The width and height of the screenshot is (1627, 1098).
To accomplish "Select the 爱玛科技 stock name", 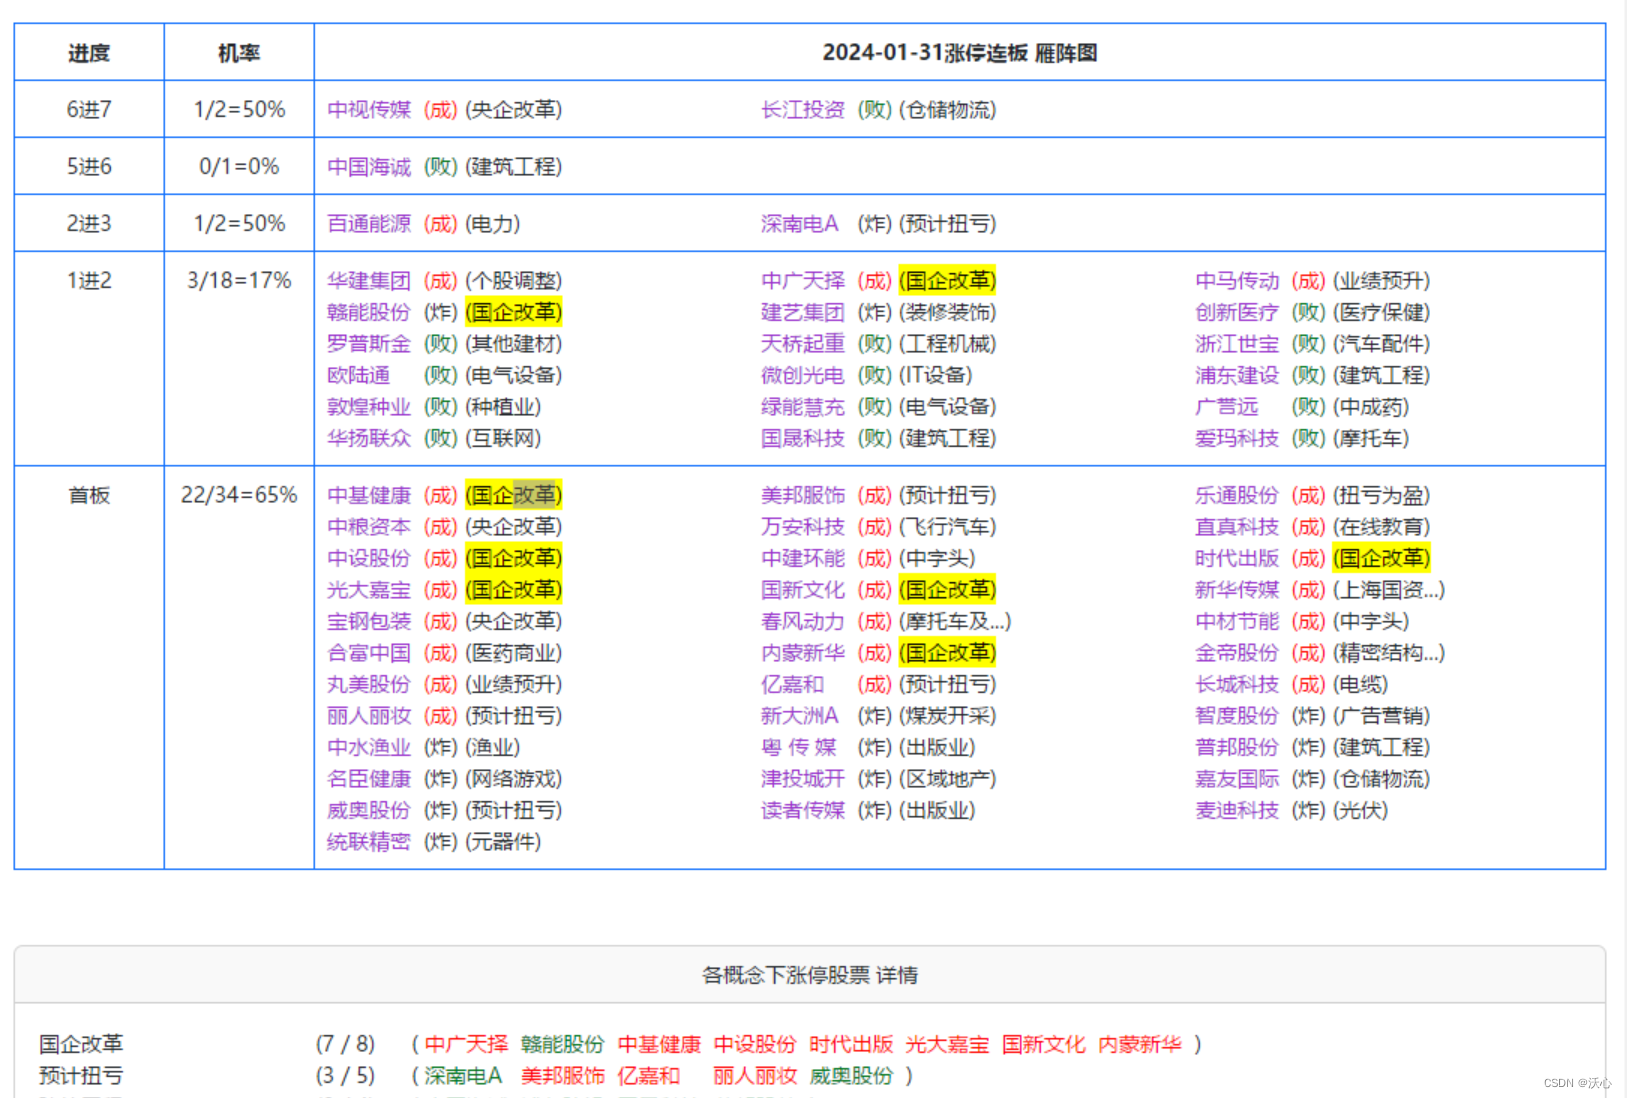I will (x=1237, y=438).
